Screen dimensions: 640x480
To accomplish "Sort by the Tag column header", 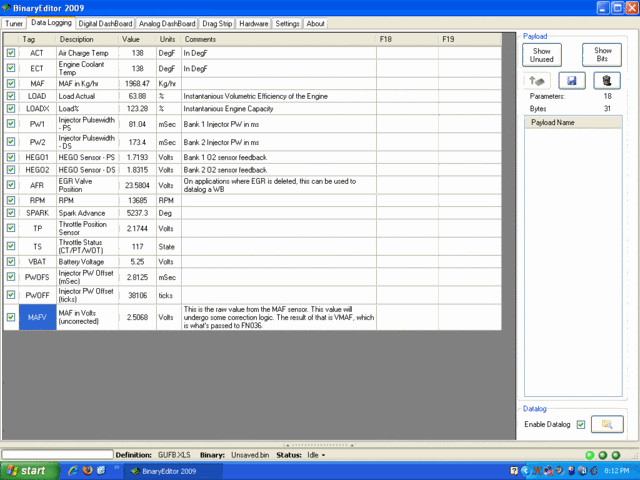I will point(37,39).
